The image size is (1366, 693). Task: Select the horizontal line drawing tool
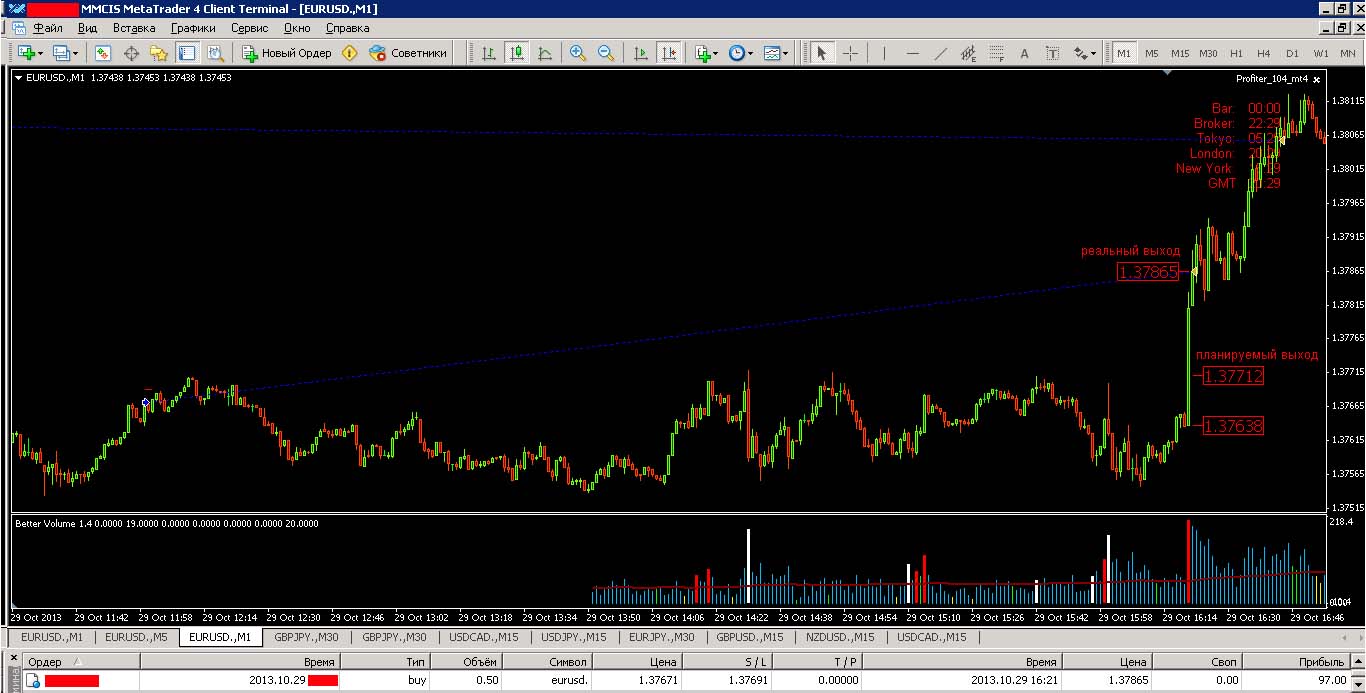pos(912,53)
